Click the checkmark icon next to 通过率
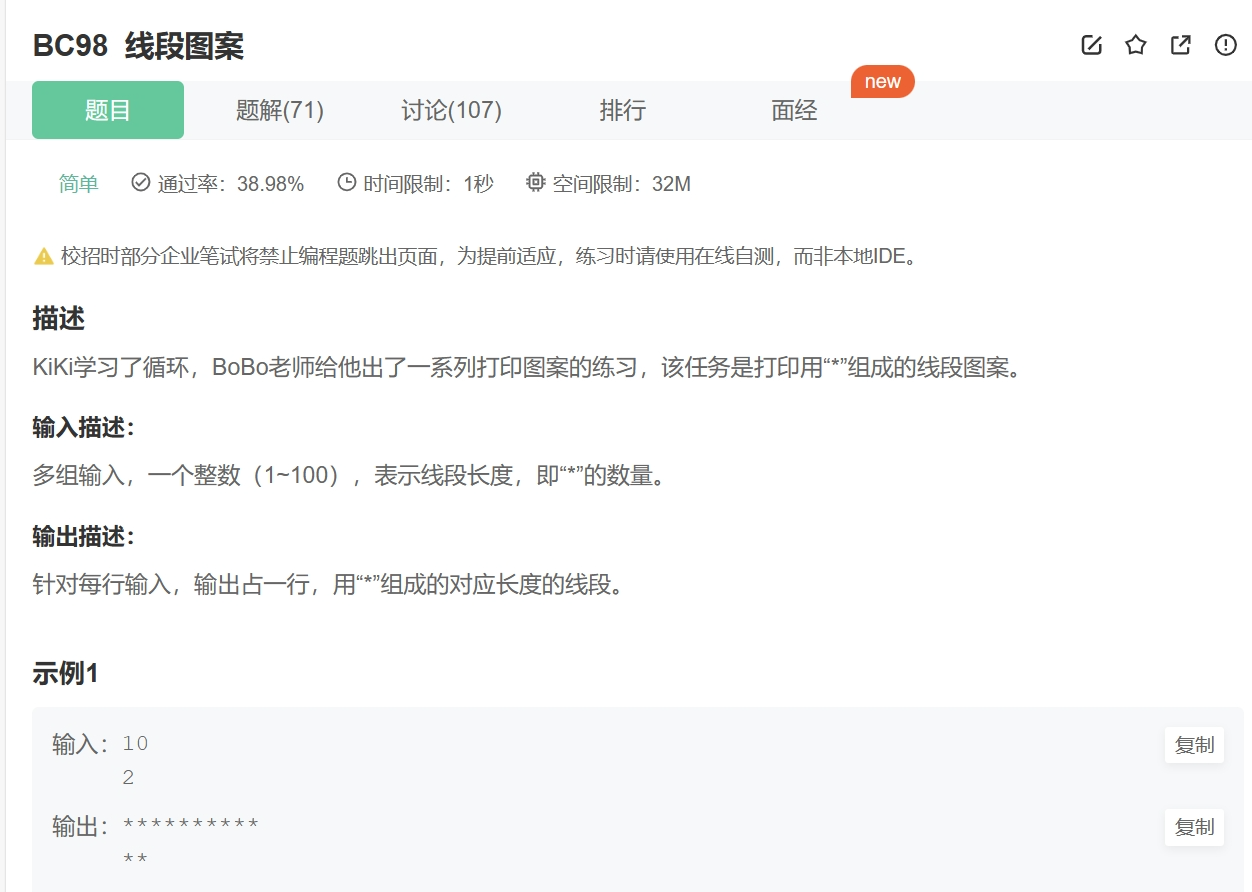The width and height of the screenshot is (1252, 892). pyautogui.click(x=139, y=183)
